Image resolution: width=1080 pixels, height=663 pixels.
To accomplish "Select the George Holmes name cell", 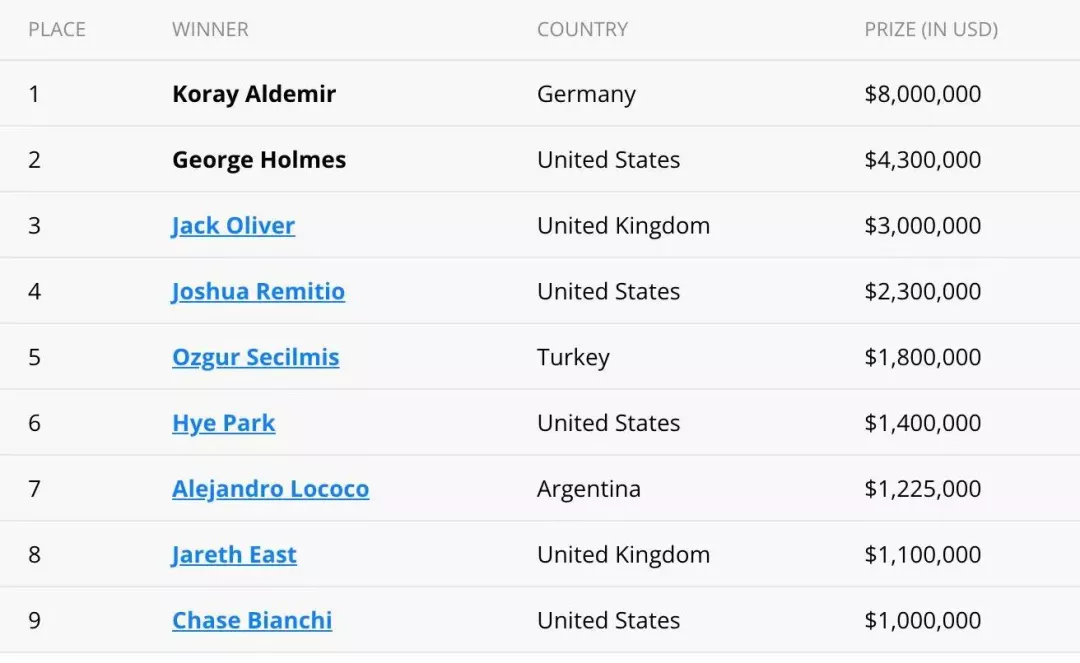I will coord(259,160).
